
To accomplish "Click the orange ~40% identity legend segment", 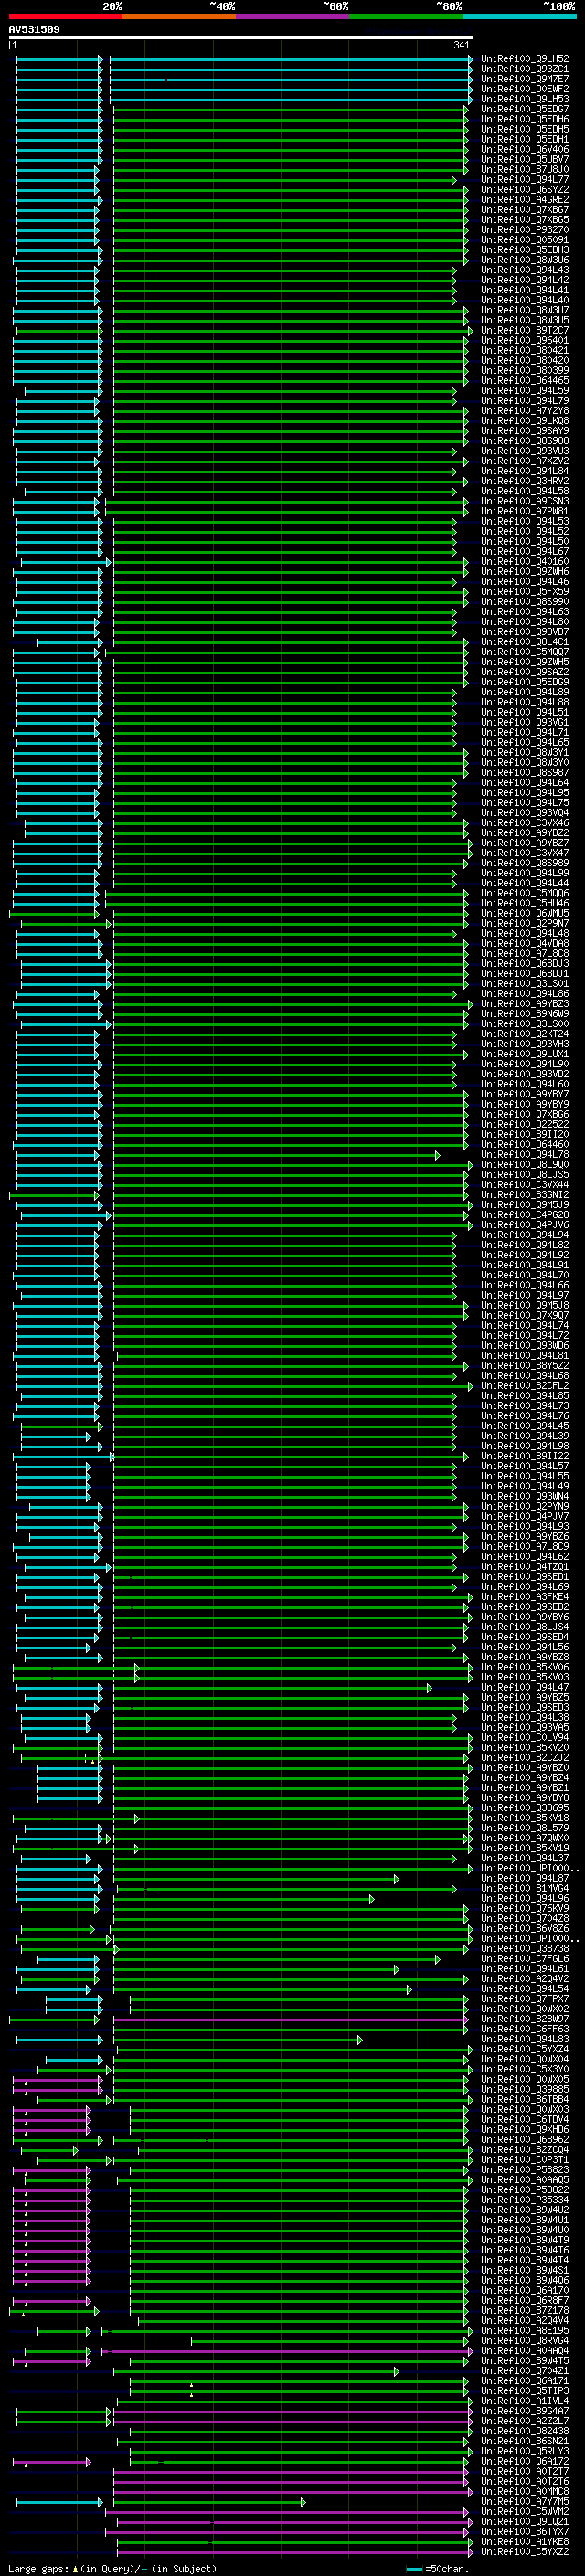I will (x=179, y=16).
